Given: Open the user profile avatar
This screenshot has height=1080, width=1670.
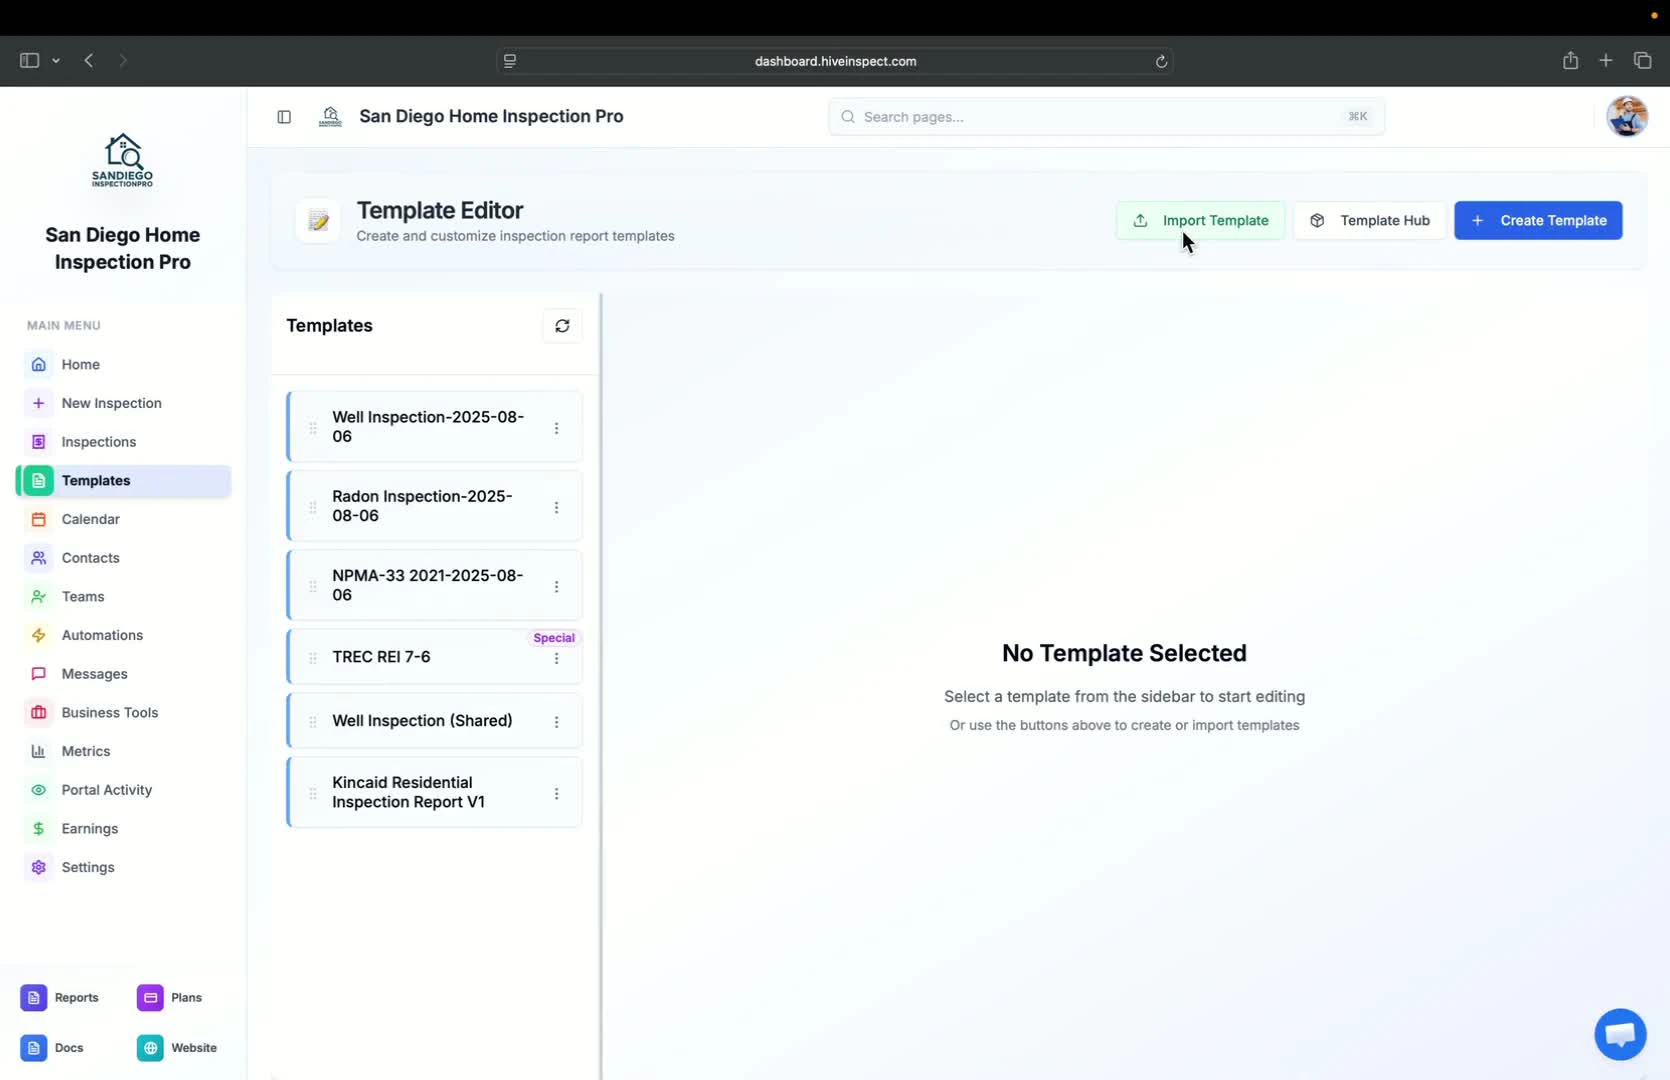Looking at the screenshot, I should 1627,117.
